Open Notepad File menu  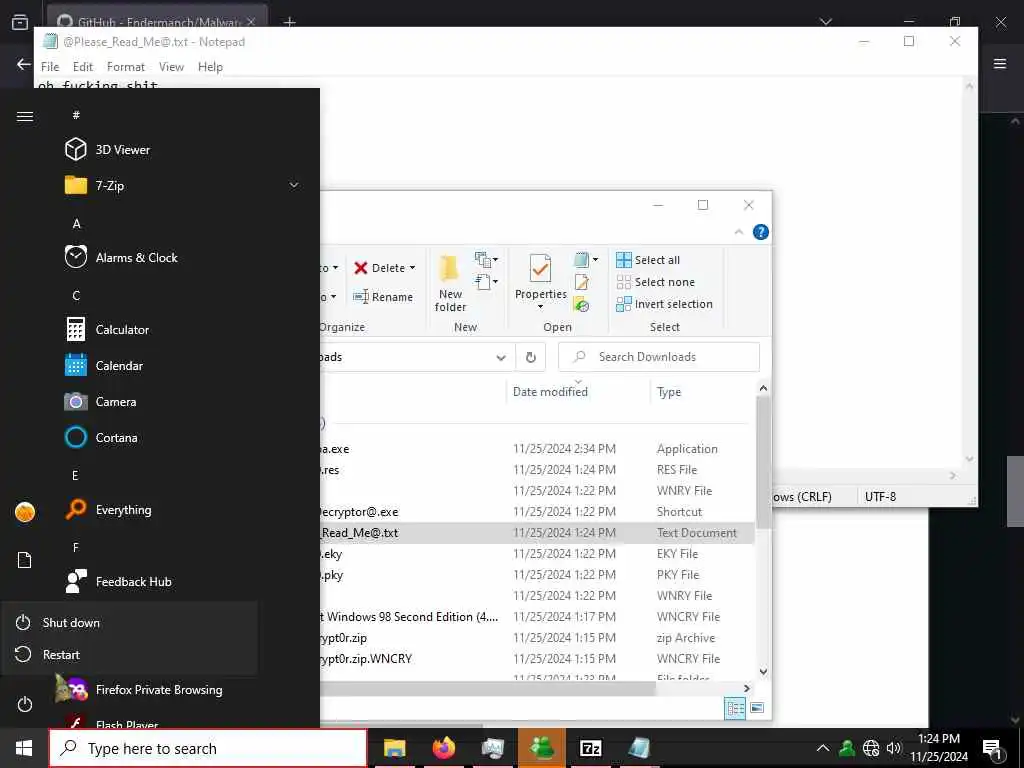(50, 67)
